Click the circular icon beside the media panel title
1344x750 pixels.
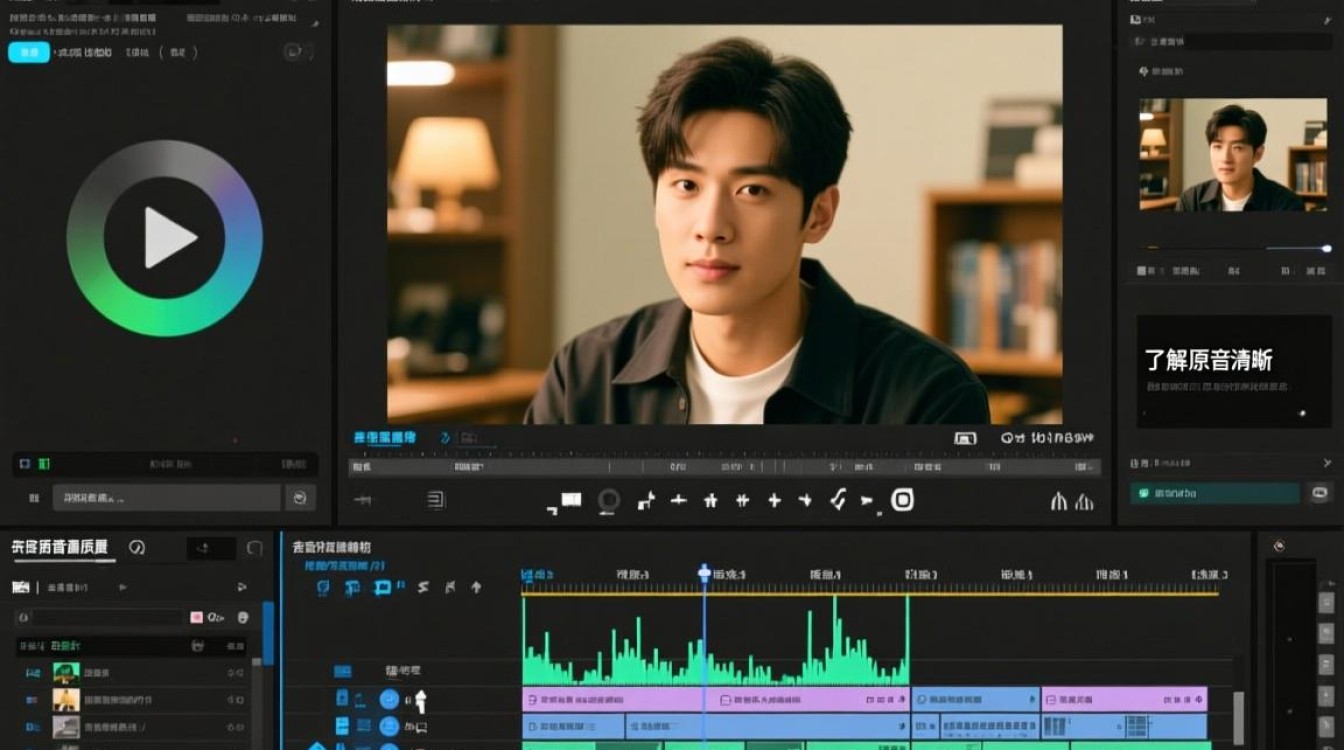click(x=137, y=547)
